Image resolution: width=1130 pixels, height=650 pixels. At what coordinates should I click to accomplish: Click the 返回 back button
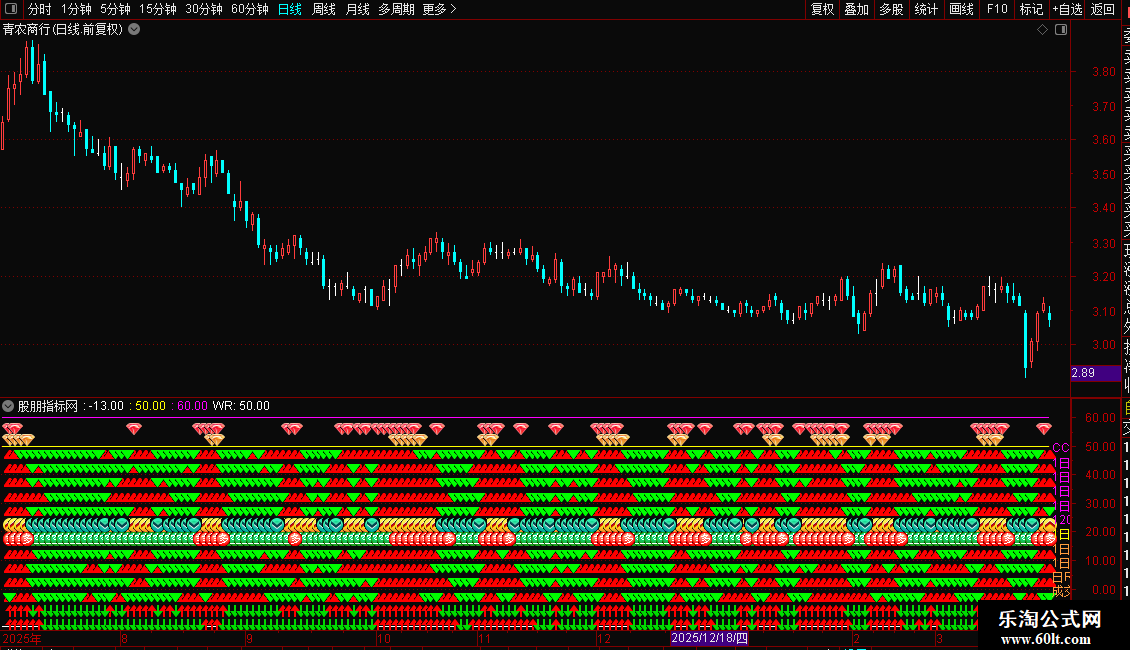1103,9
